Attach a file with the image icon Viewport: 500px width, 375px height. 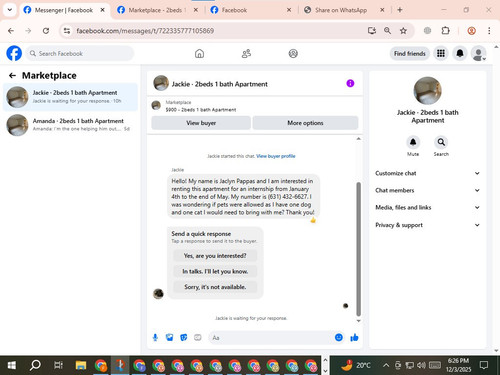(170, 338)
